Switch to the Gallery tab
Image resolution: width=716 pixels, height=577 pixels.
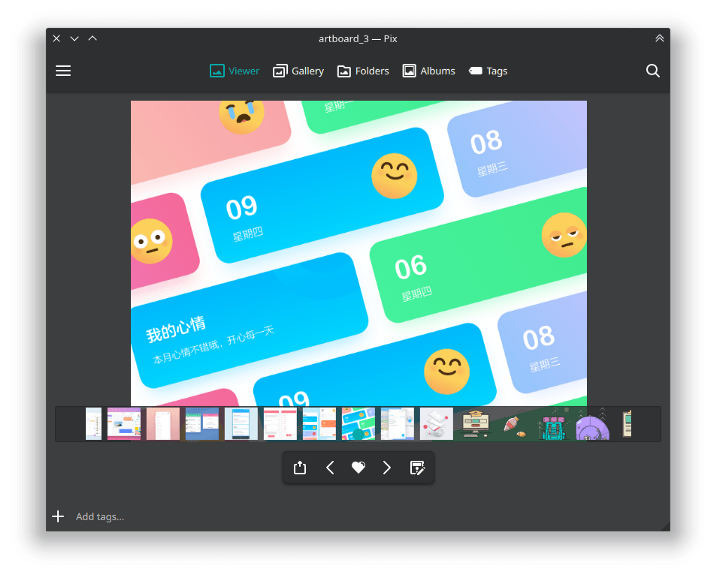pos(298,71)
